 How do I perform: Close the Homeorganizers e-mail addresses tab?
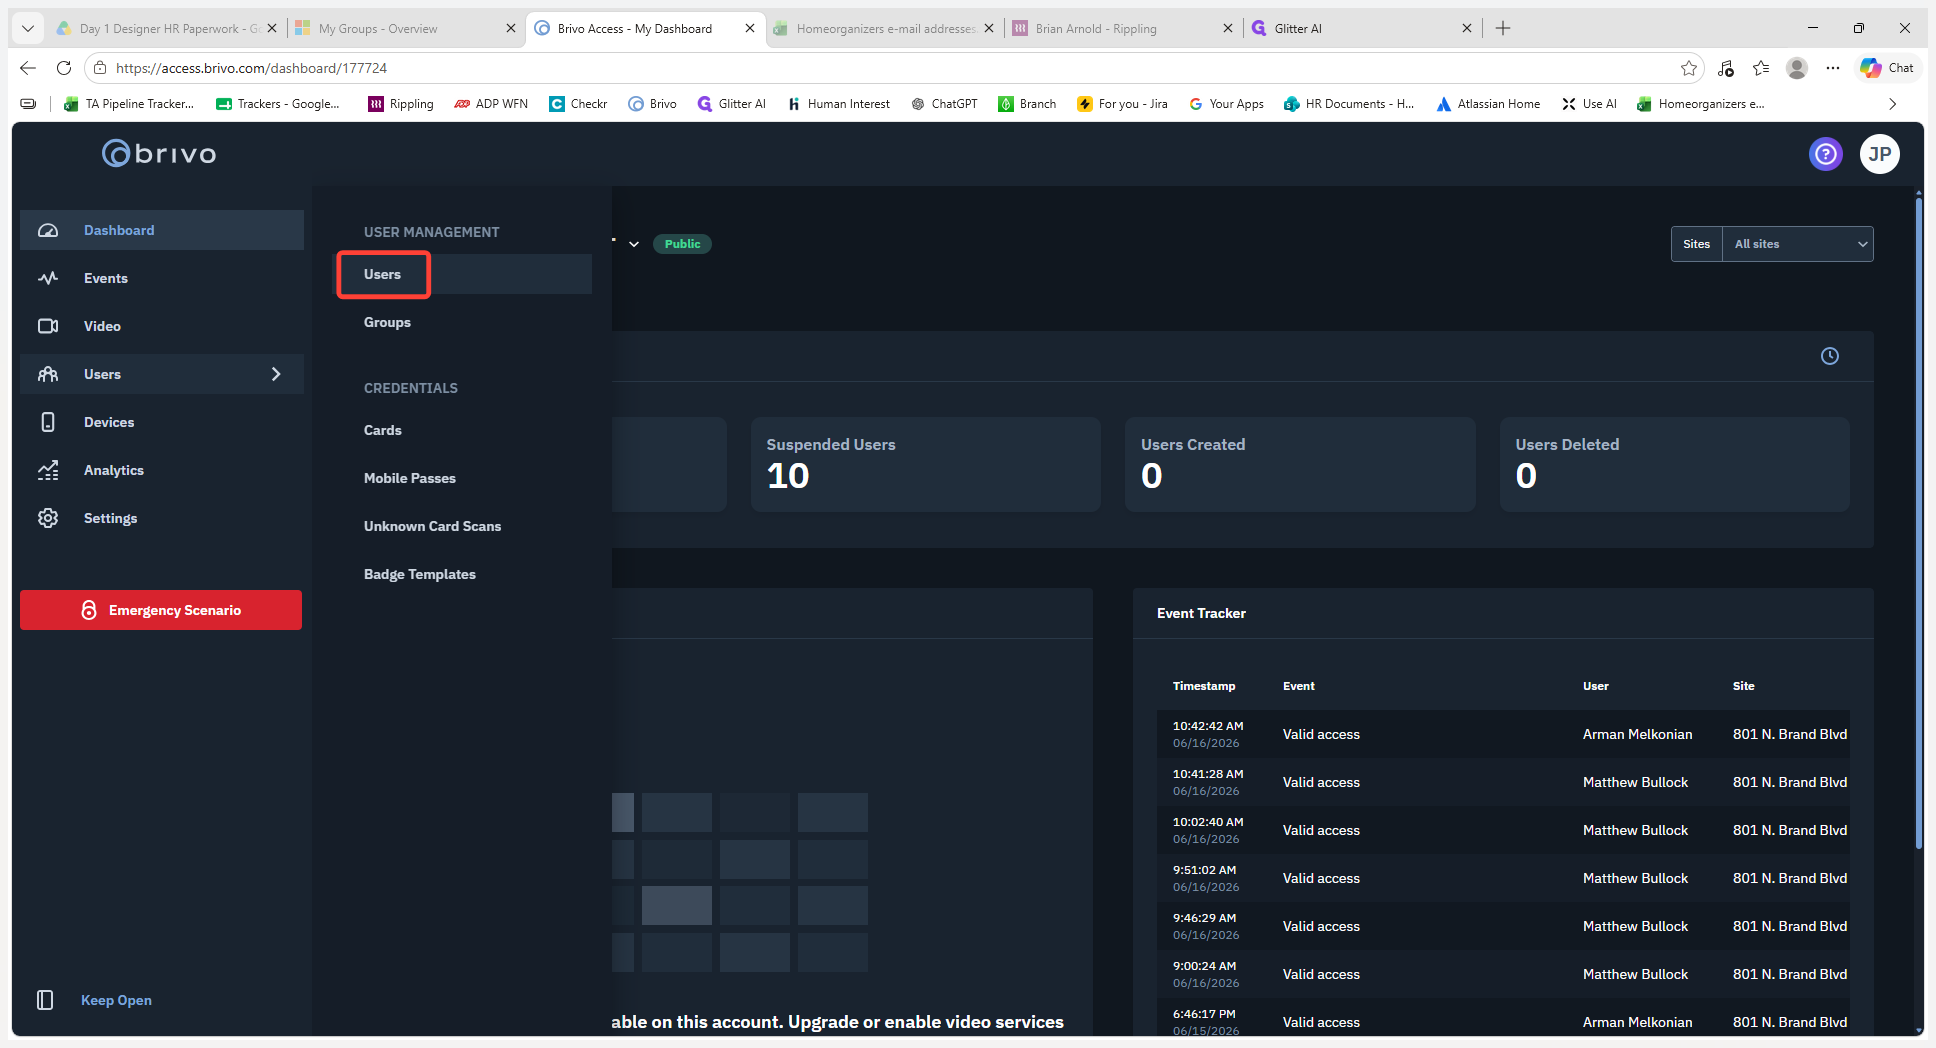tap(989, 28)
